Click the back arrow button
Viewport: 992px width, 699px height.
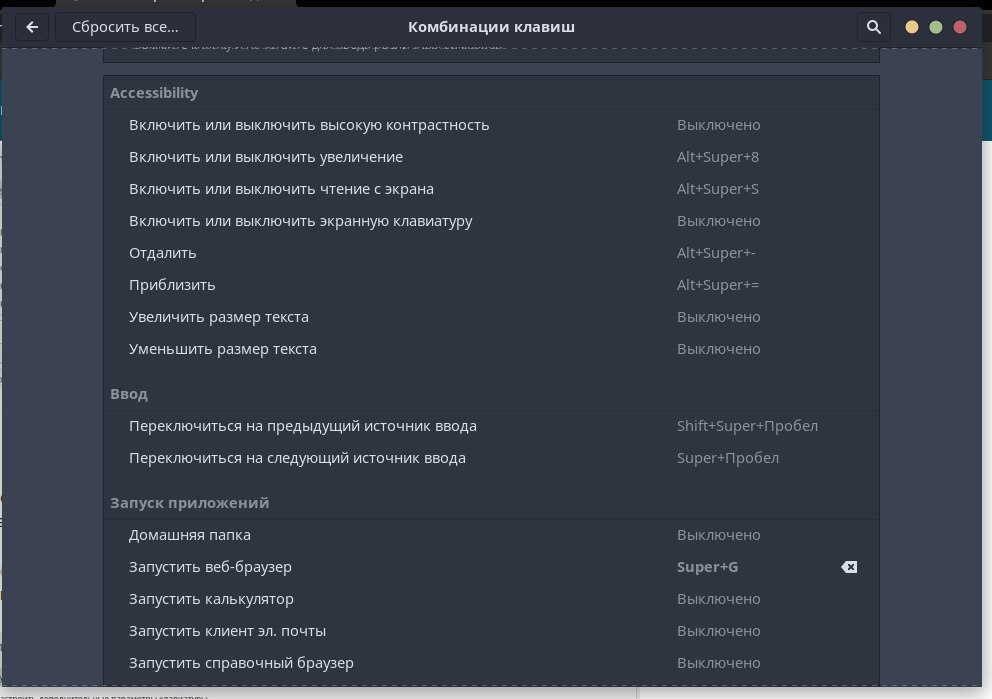pos(32,27)
